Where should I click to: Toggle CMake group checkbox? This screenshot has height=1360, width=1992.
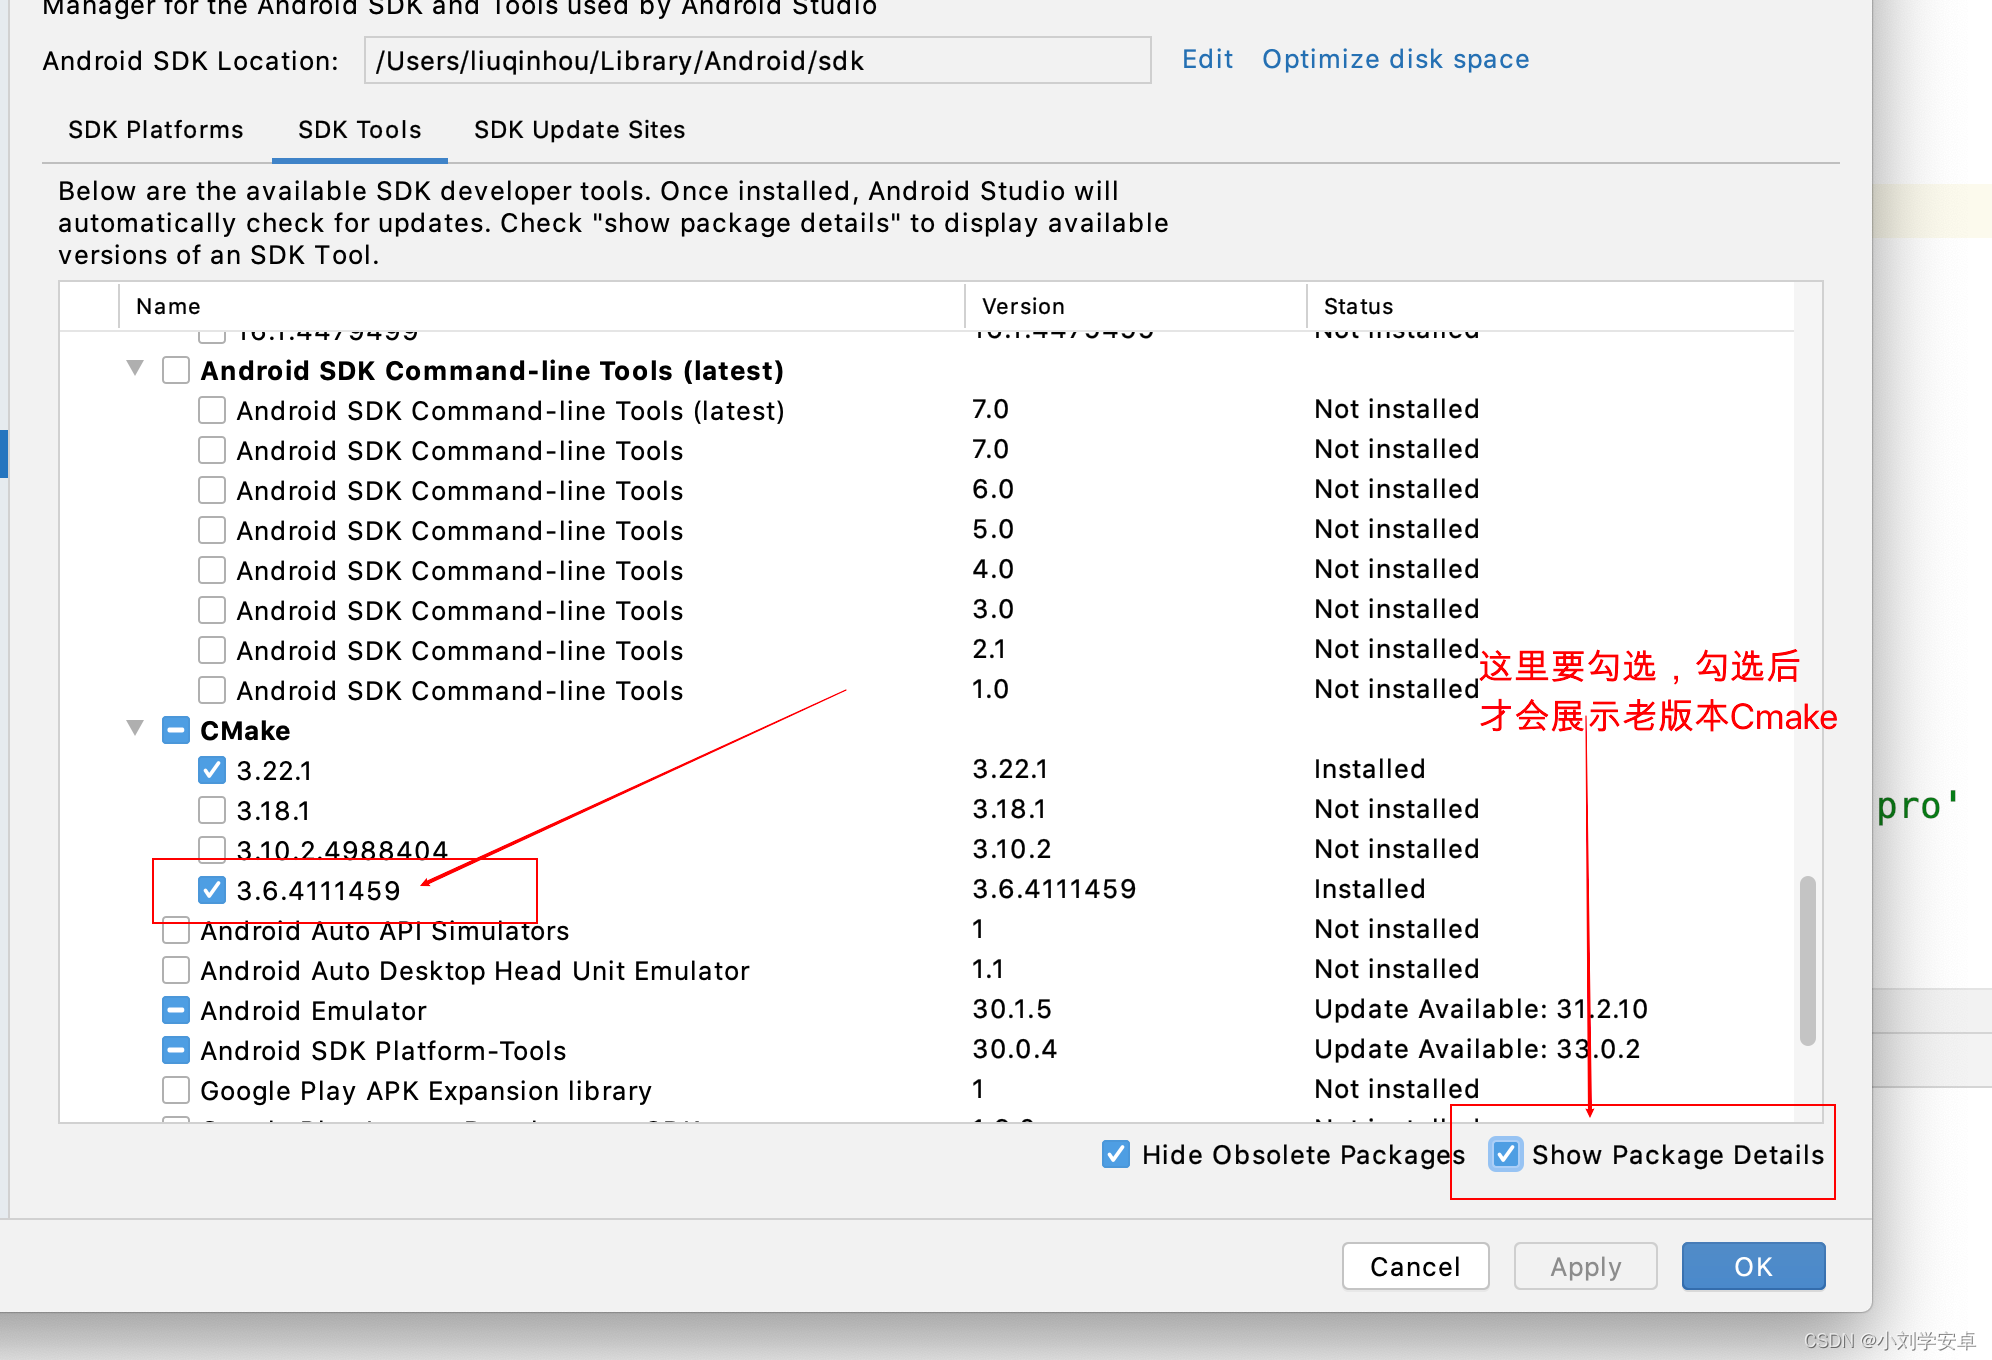coord(176,730)
